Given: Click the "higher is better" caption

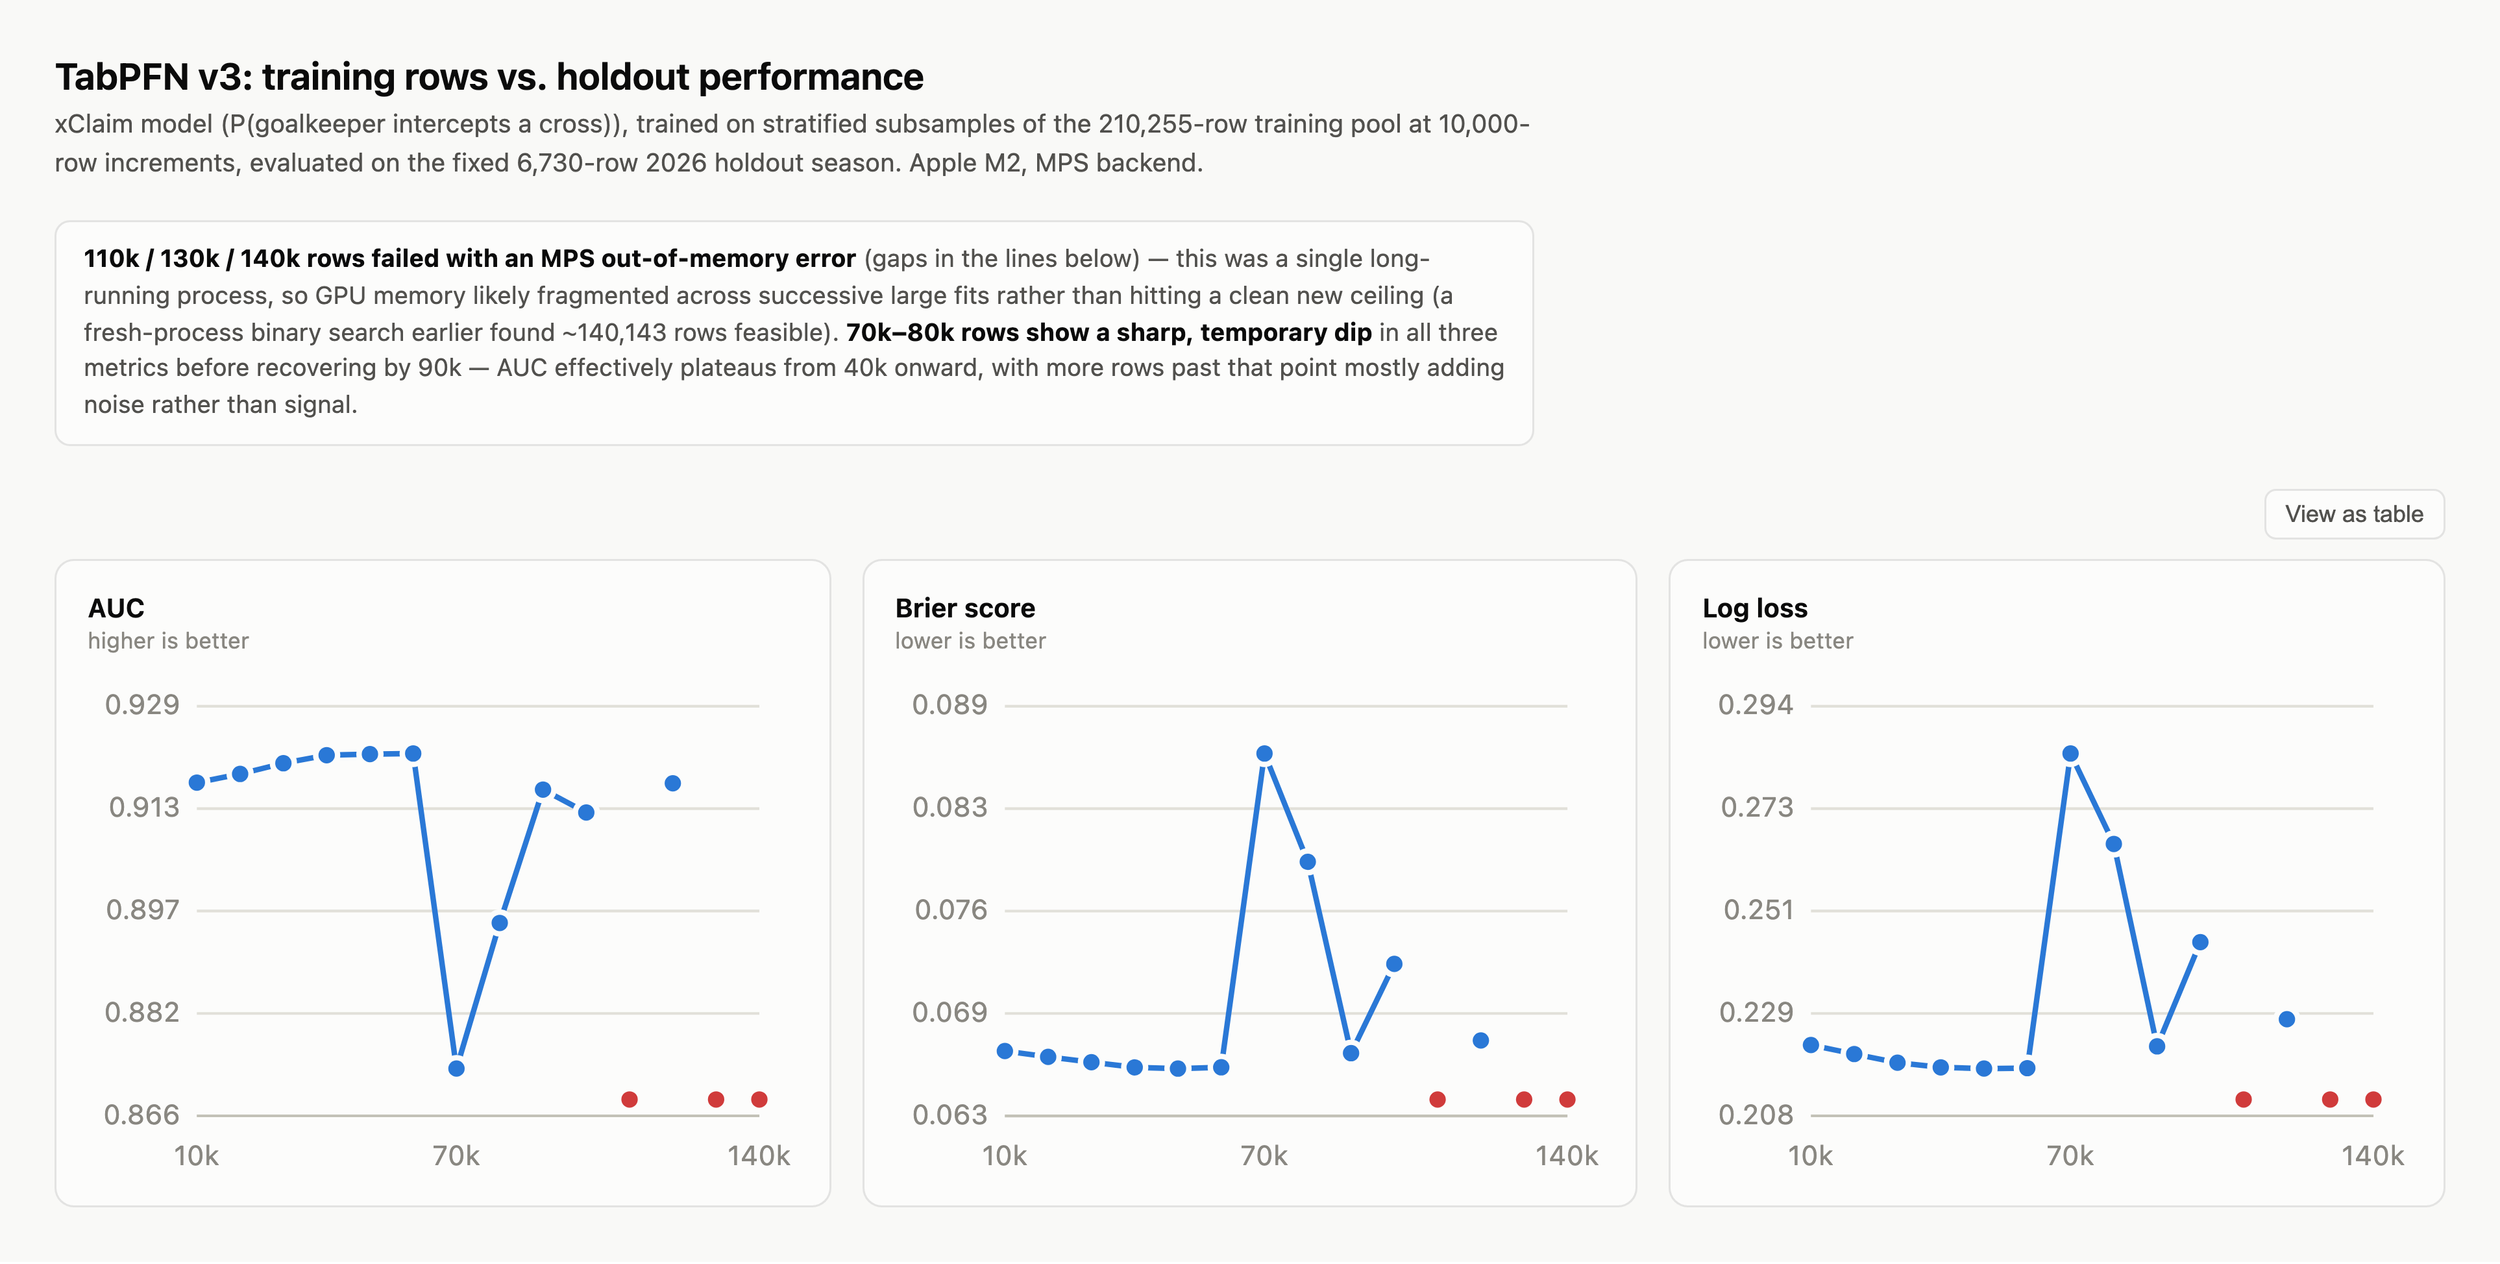Looking at the screenshot, I should click(x=168, y=641).
